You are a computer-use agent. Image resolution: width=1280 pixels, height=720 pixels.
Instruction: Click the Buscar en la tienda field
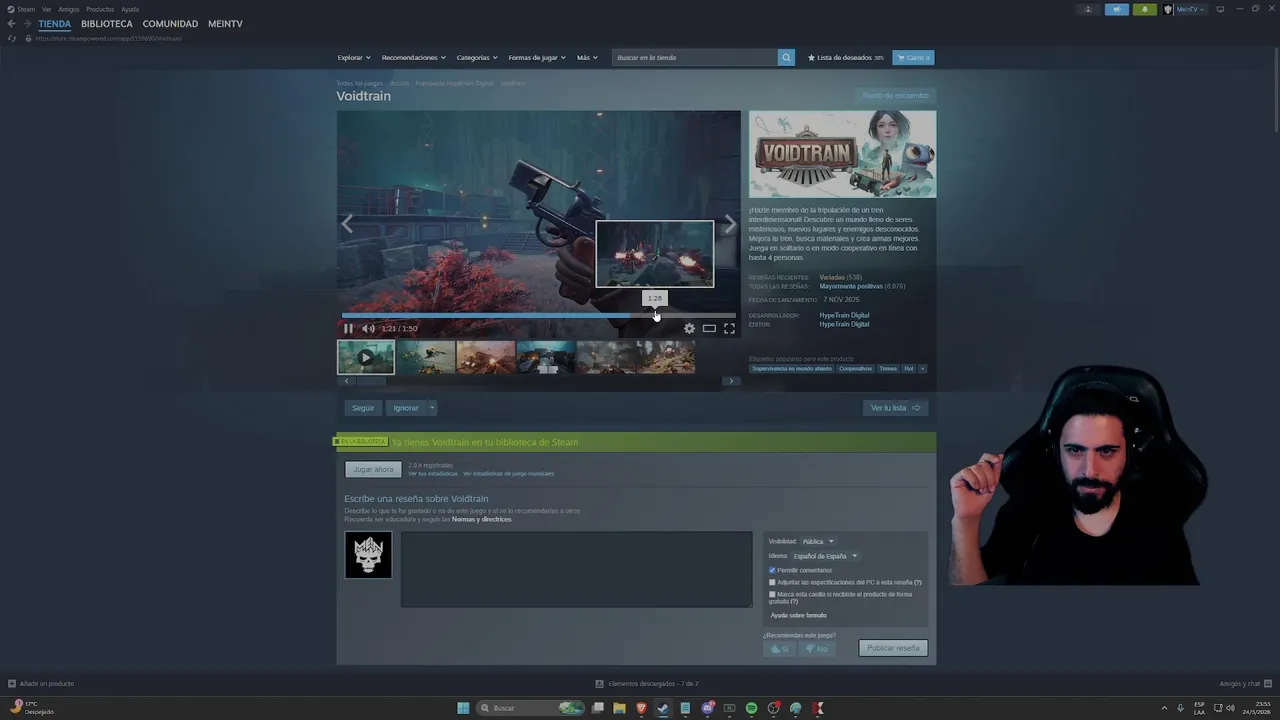pos(695,57)
